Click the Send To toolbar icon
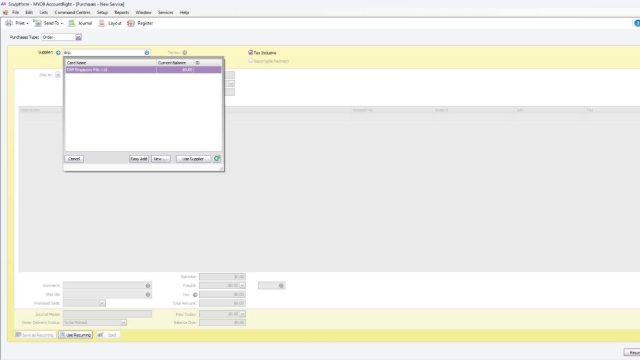 point(37,23)
